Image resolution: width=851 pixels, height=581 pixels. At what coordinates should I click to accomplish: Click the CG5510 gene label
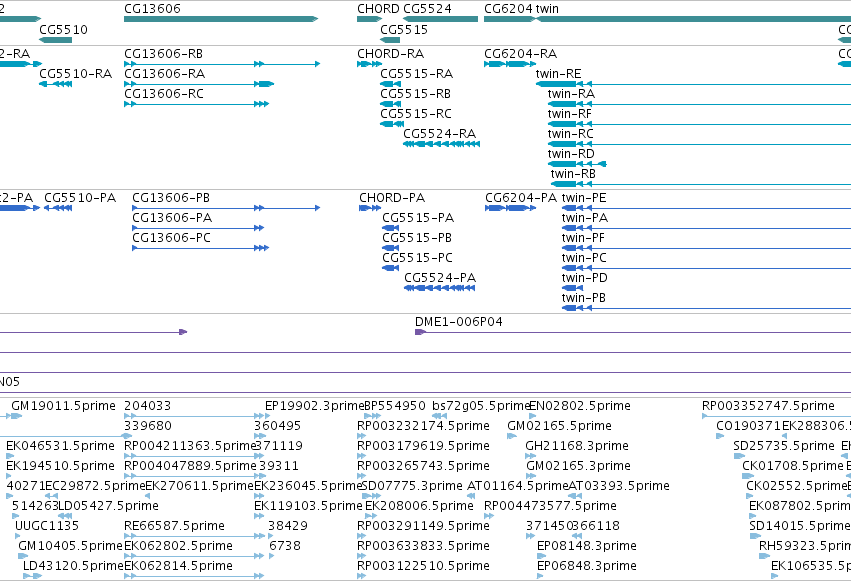coord(63,30)
